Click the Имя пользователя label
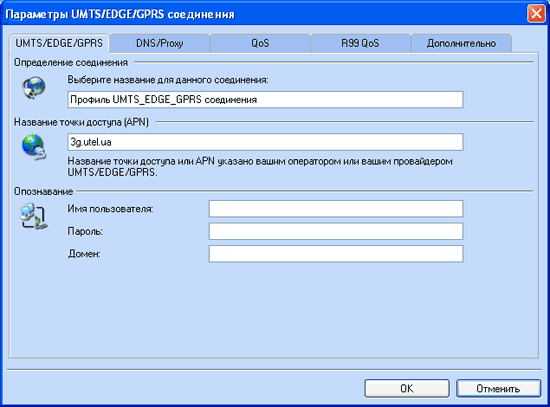Screen dimensions: 550x407 [110, 209]
